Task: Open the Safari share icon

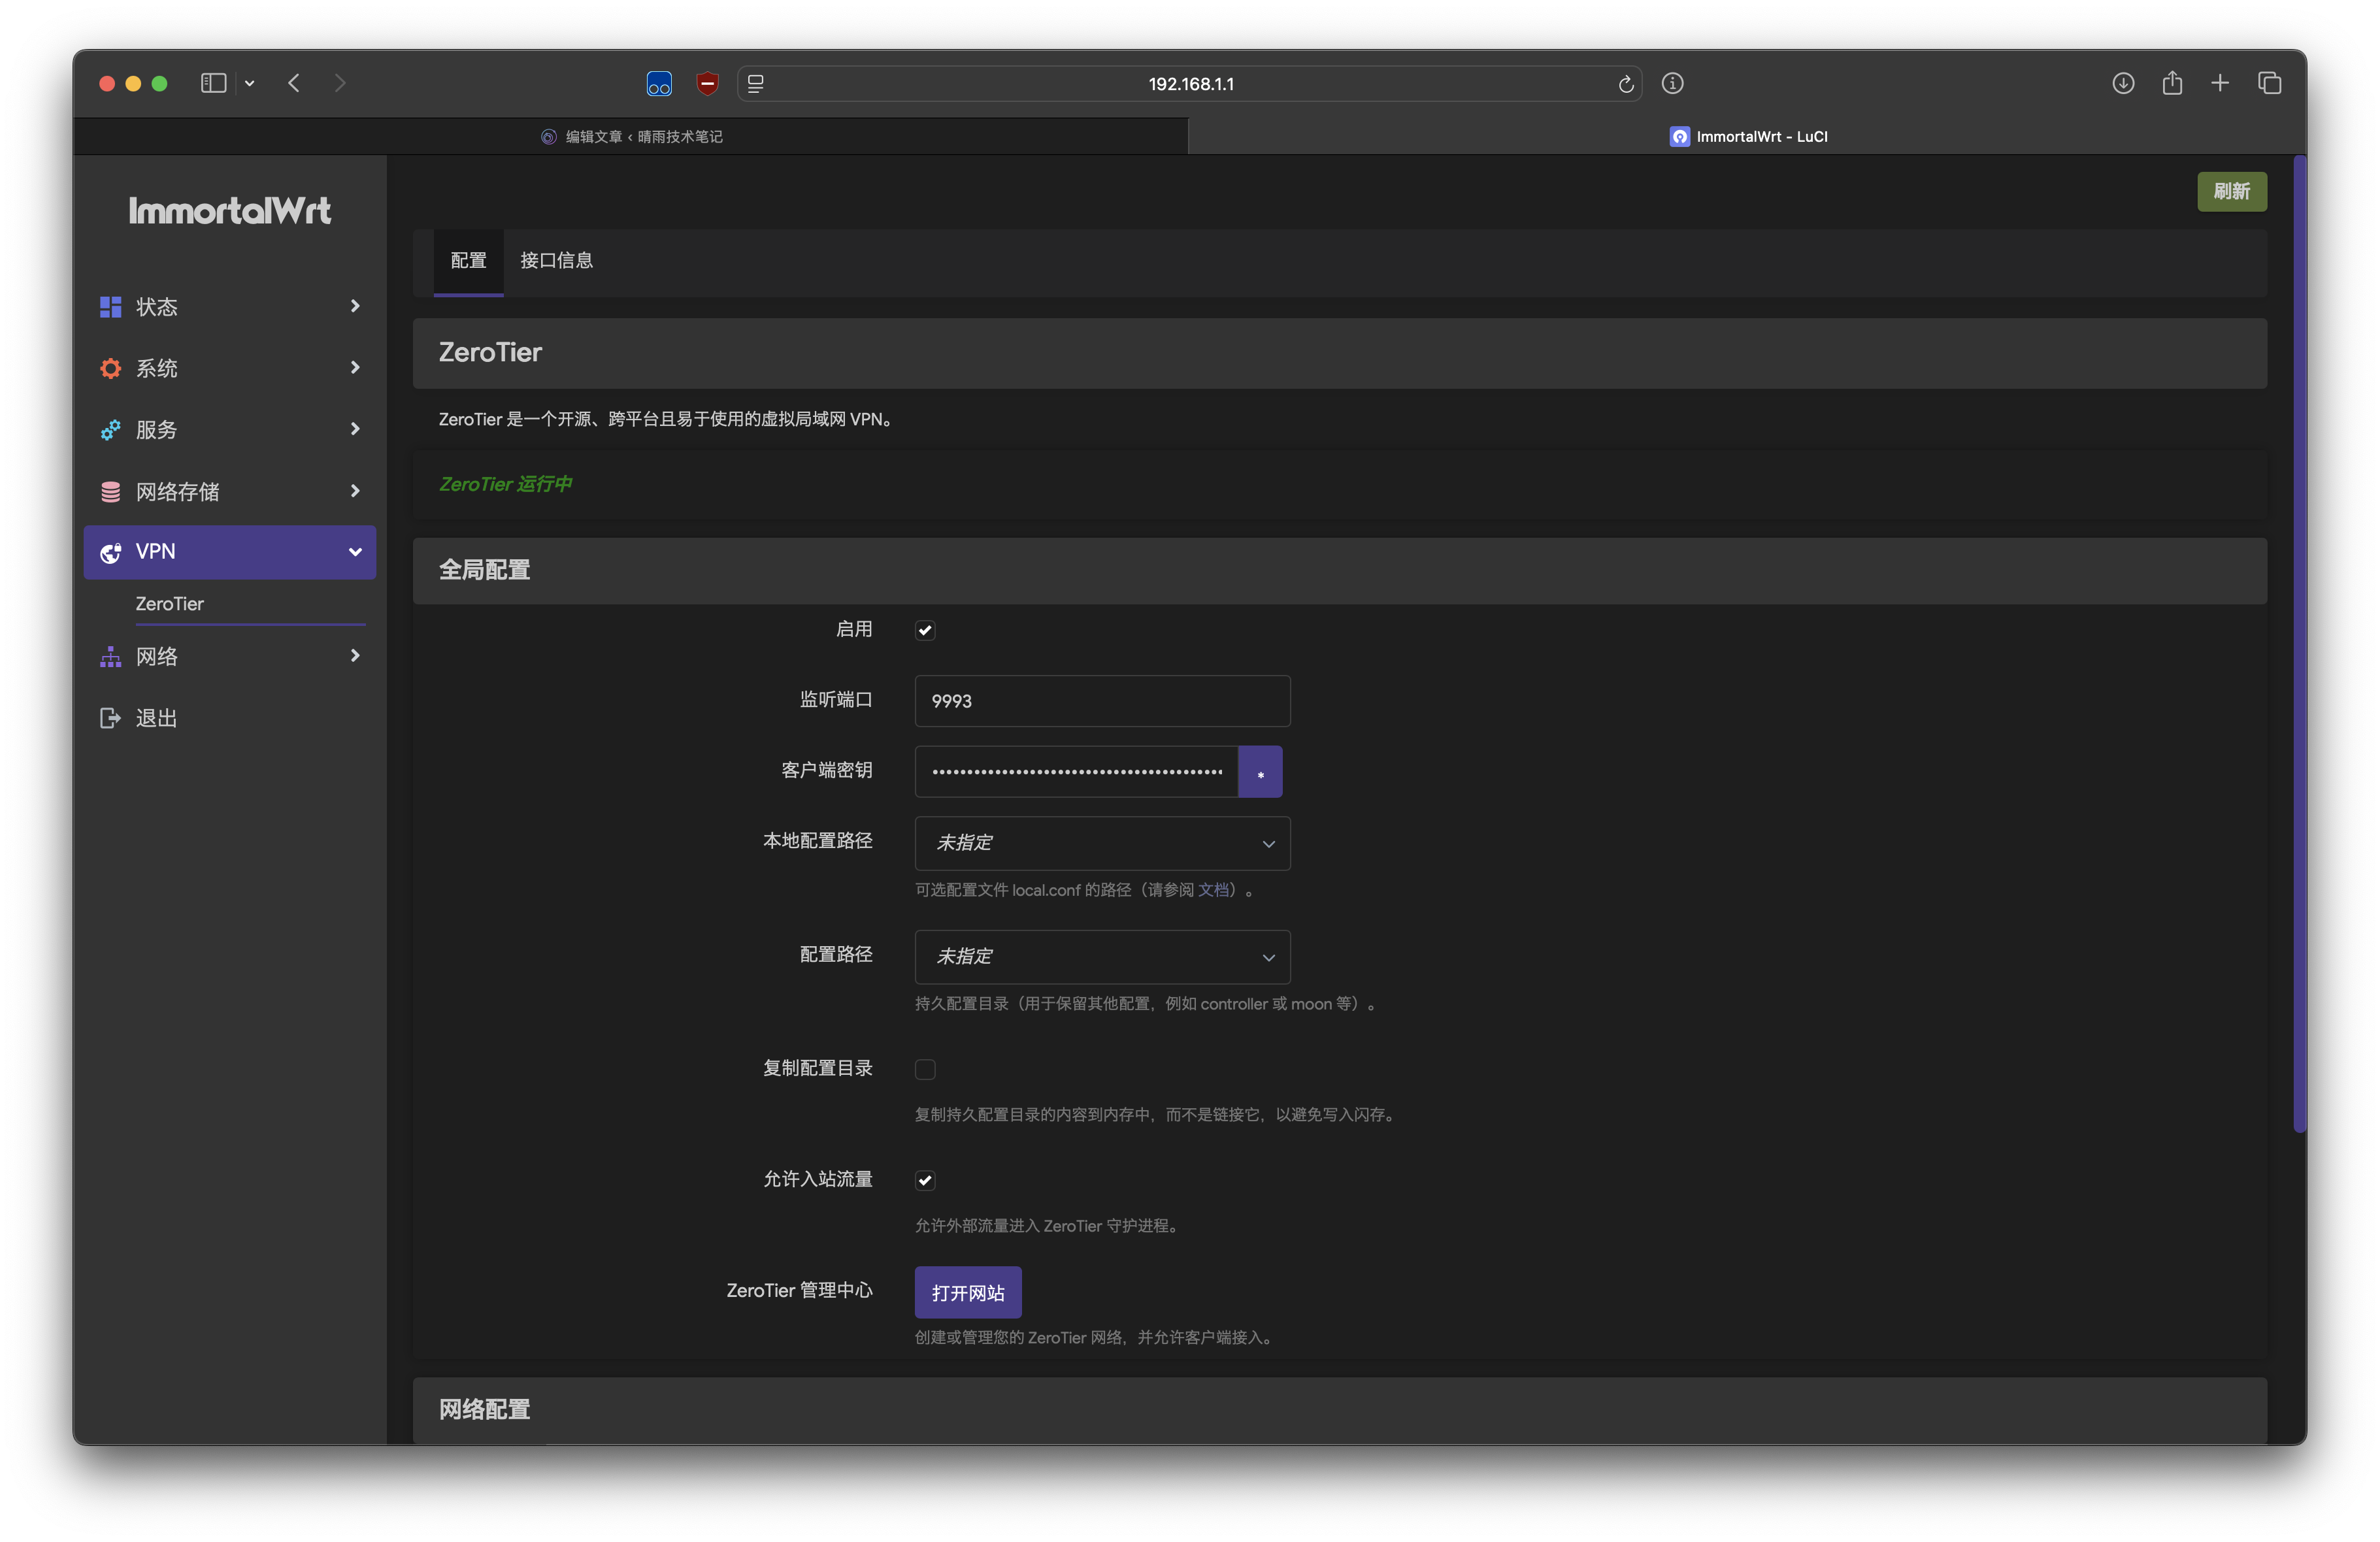Action: (x=2172, y=83)
